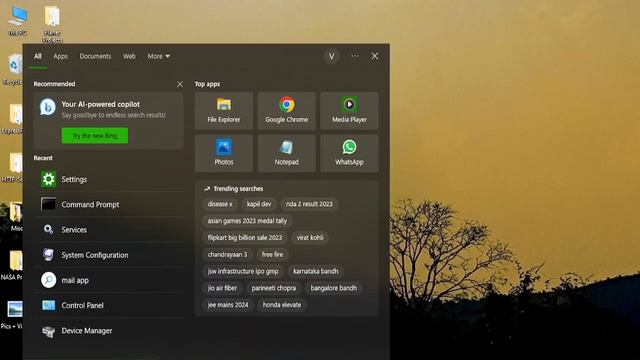
Task: Open WhatsApp from Top apps
Action: click(349, 153)
